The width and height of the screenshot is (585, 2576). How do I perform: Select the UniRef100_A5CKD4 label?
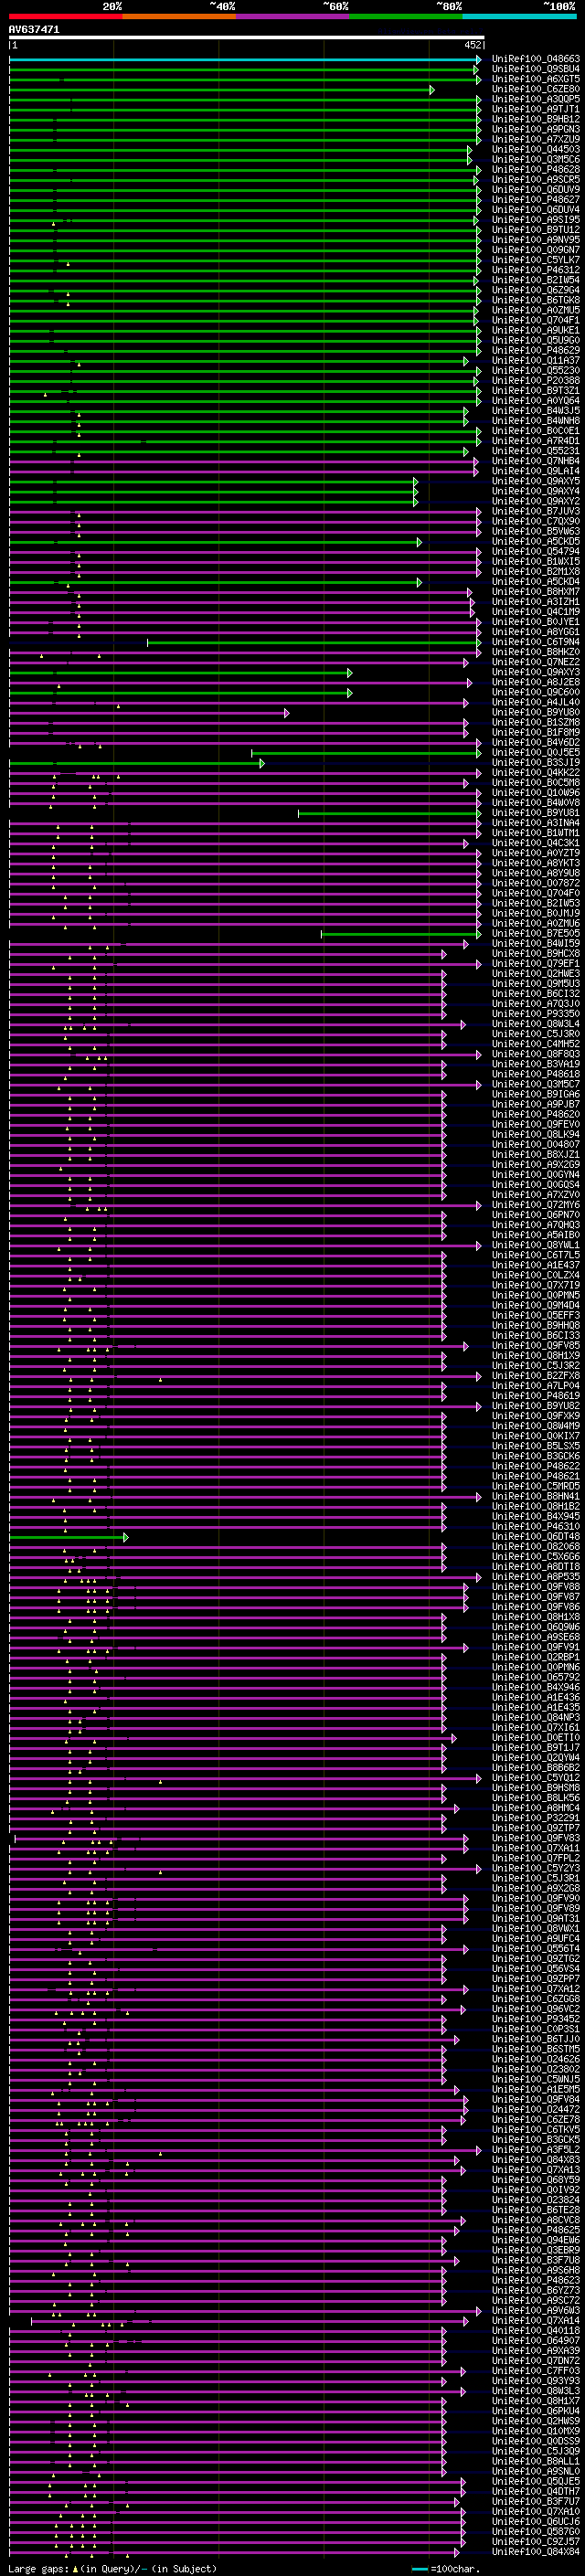pos(535,582)
